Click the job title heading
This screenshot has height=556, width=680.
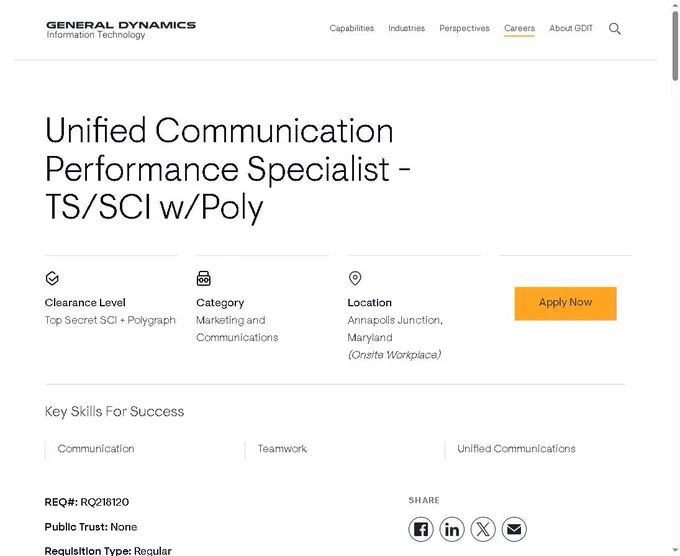pyautogui.click(x=228, y=169)
